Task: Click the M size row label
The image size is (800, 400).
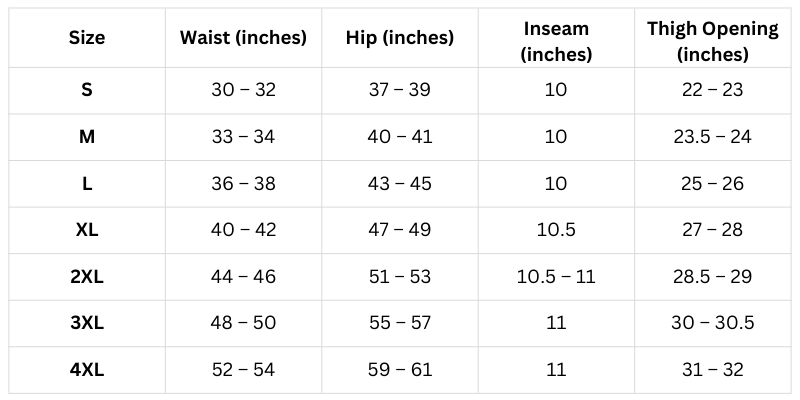Action: tap(87, 136)
